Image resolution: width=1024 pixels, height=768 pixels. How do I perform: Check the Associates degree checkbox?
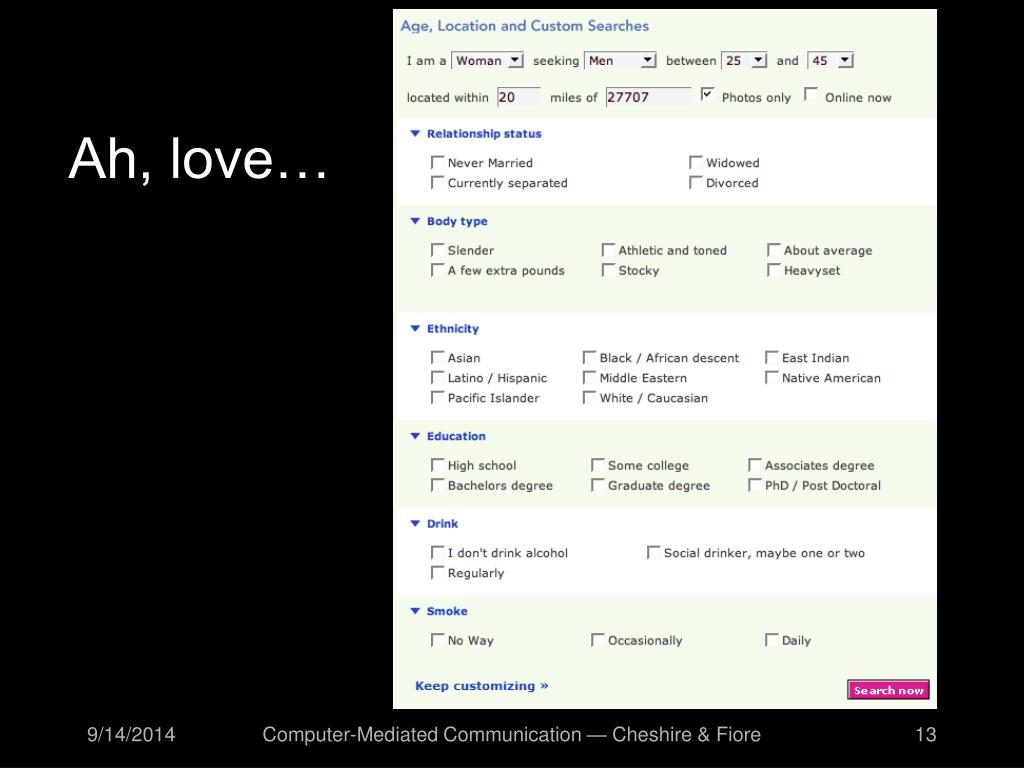pos(755,464)
